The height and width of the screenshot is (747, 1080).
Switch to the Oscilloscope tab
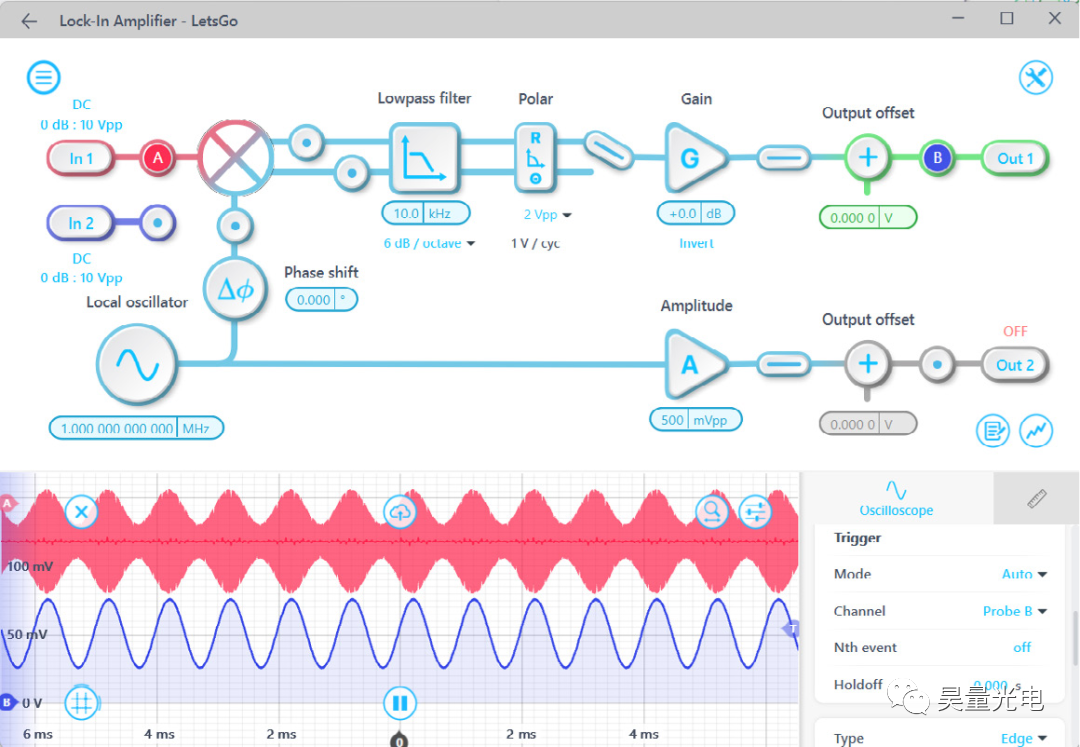896,499
